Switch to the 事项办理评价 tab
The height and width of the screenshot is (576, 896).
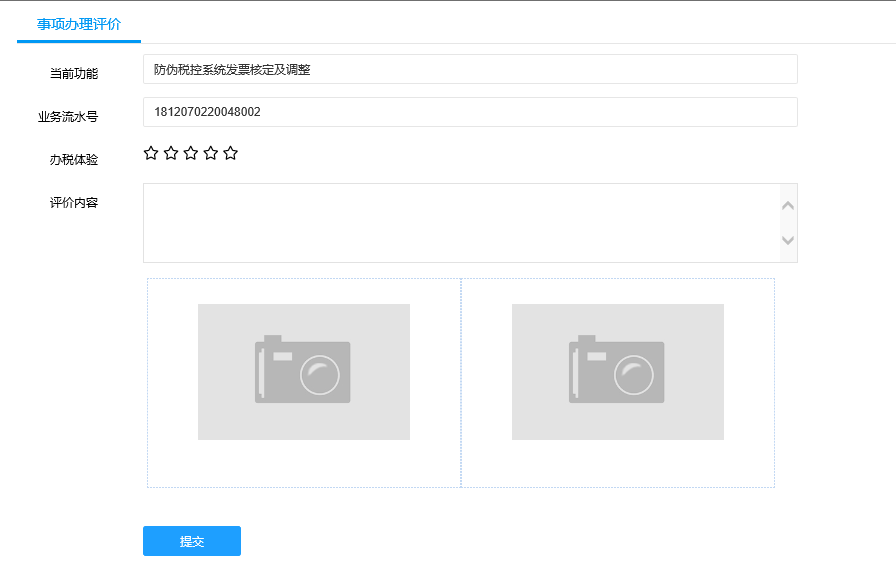[x=79, y=24]
